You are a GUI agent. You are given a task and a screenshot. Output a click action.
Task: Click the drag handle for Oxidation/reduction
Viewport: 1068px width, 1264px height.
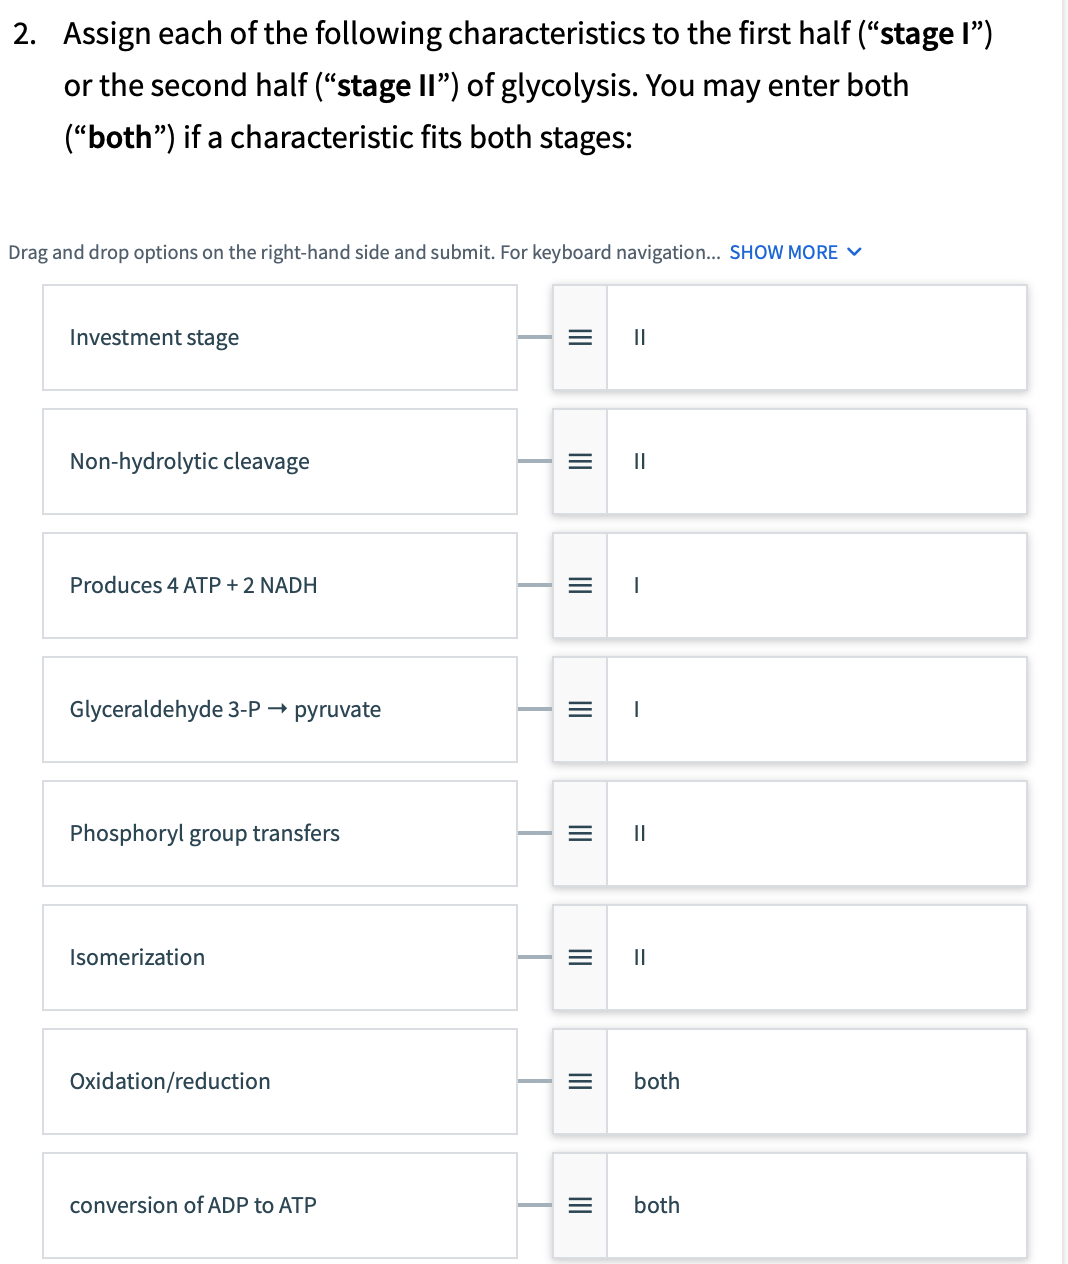(580, 1081)
